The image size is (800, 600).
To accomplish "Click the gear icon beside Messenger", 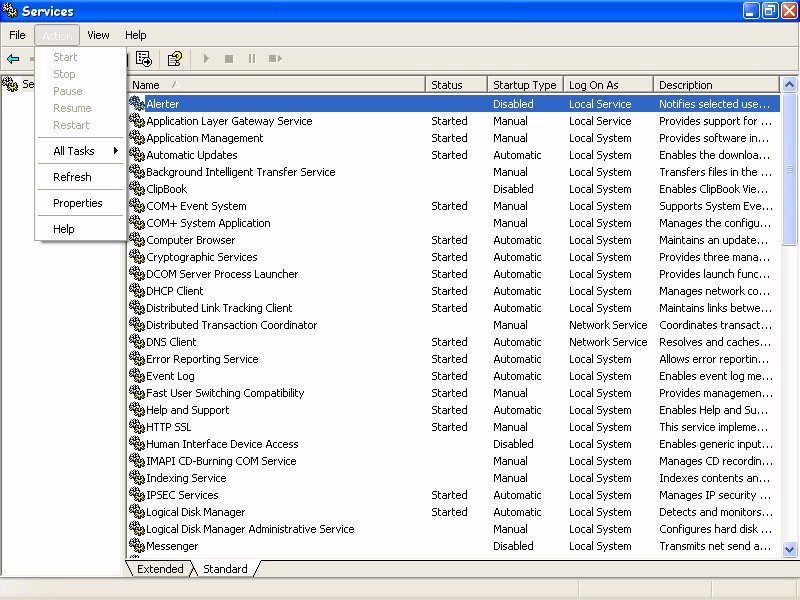I will tap(137, 546).
